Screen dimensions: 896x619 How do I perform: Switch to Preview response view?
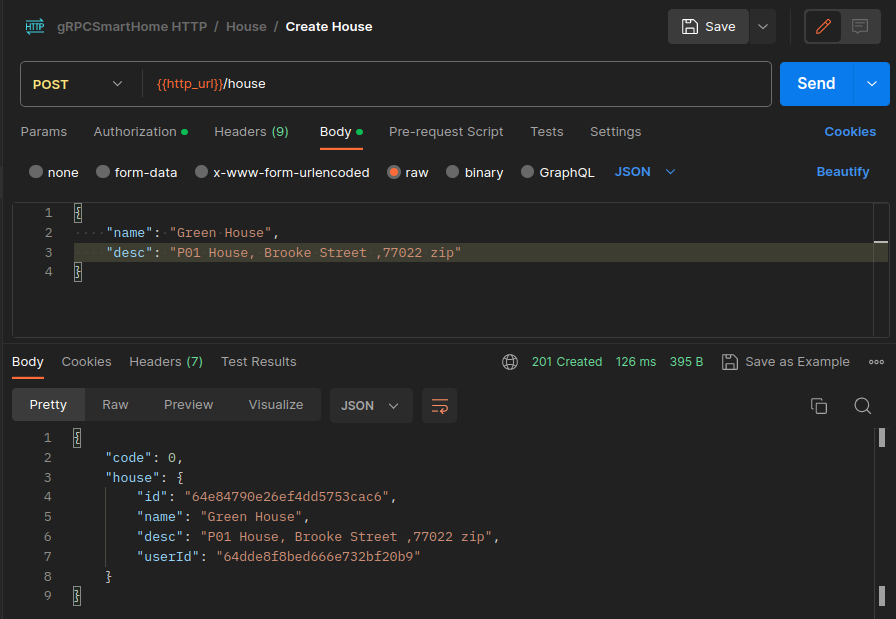[188, 405]
